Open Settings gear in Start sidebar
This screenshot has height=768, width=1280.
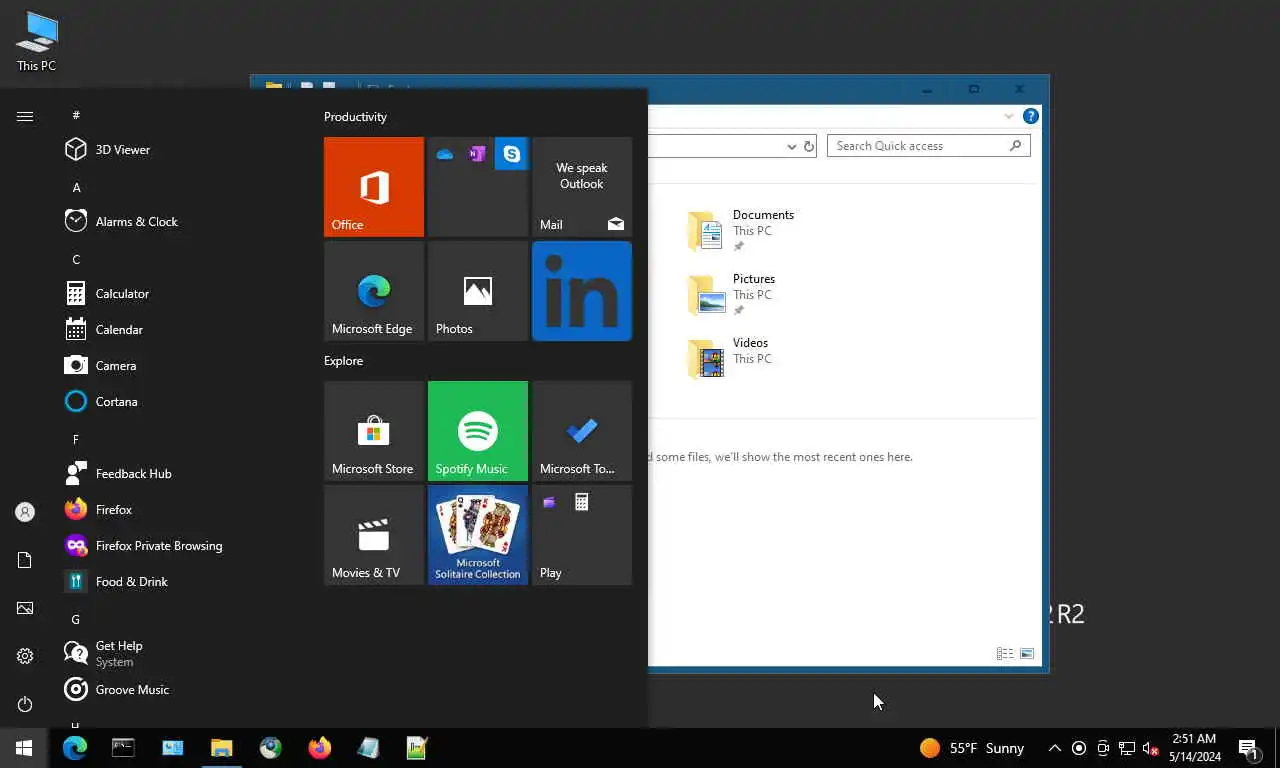point(25,656)
